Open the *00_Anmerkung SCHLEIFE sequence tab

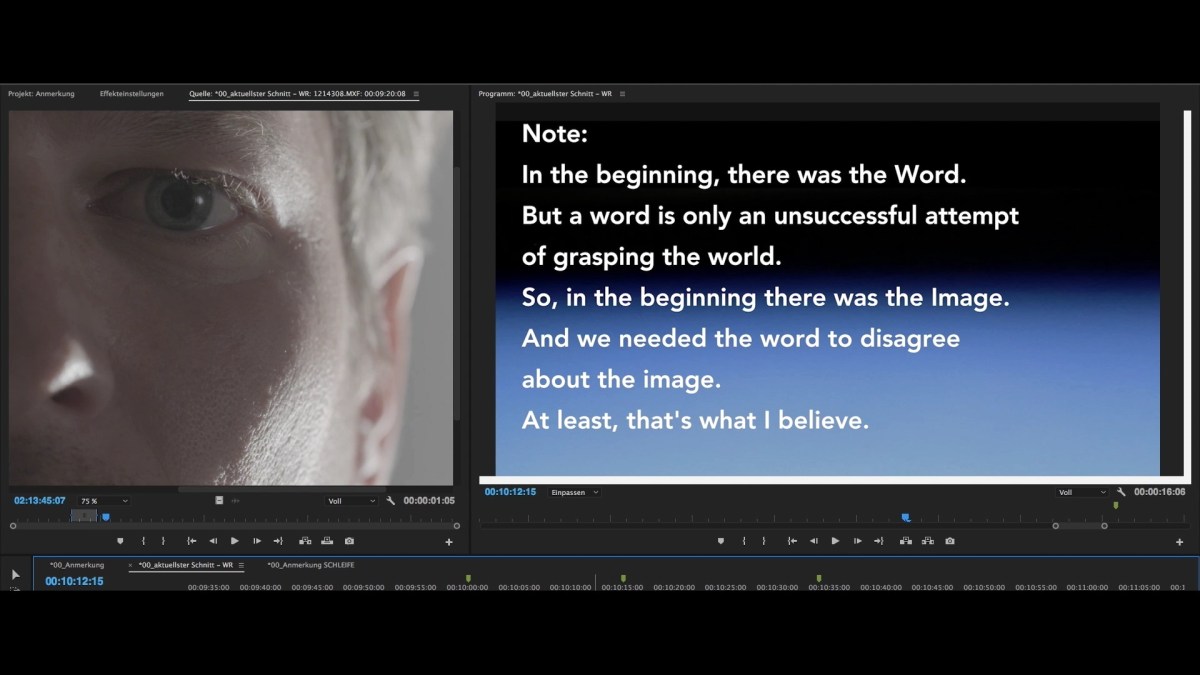pos(310,565)
